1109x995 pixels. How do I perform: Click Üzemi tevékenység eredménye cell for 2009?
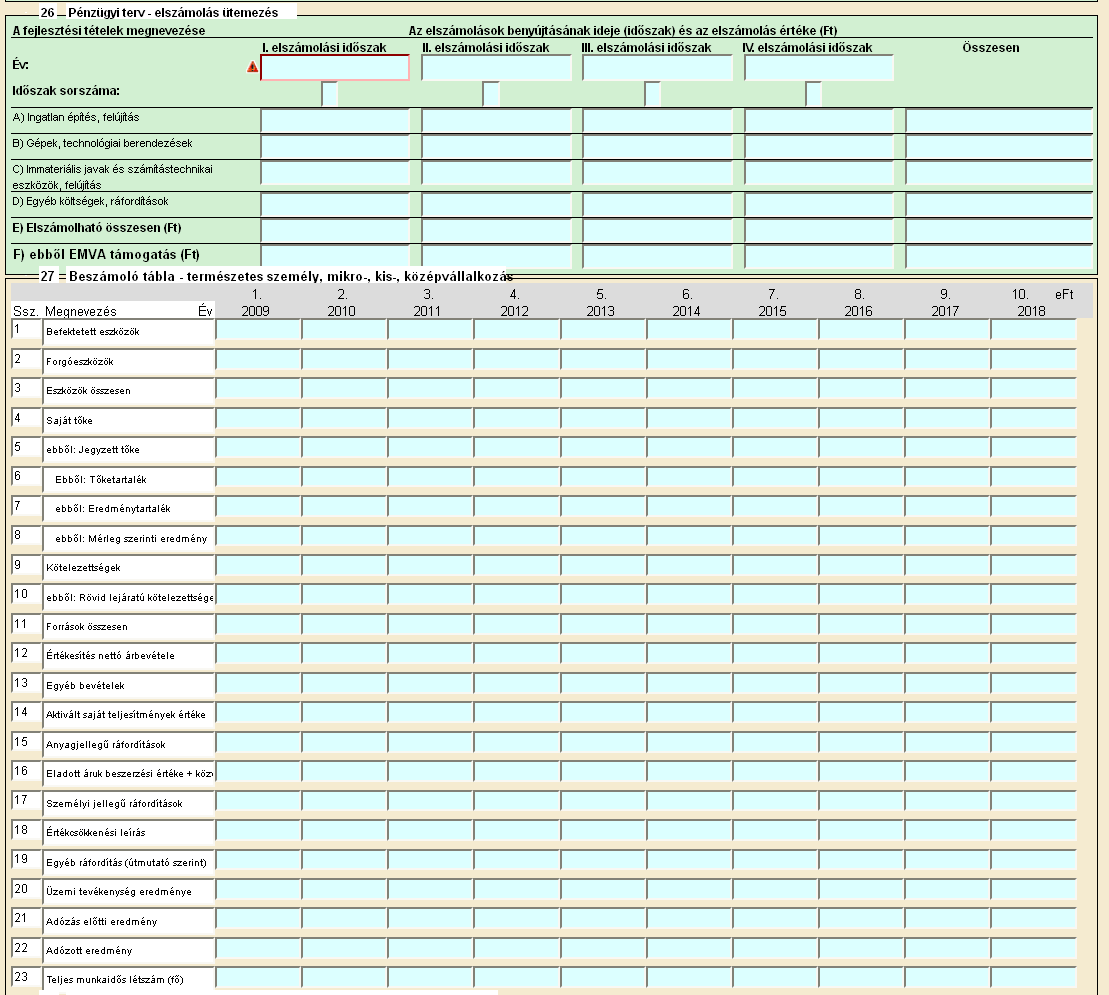click(258, 890)
